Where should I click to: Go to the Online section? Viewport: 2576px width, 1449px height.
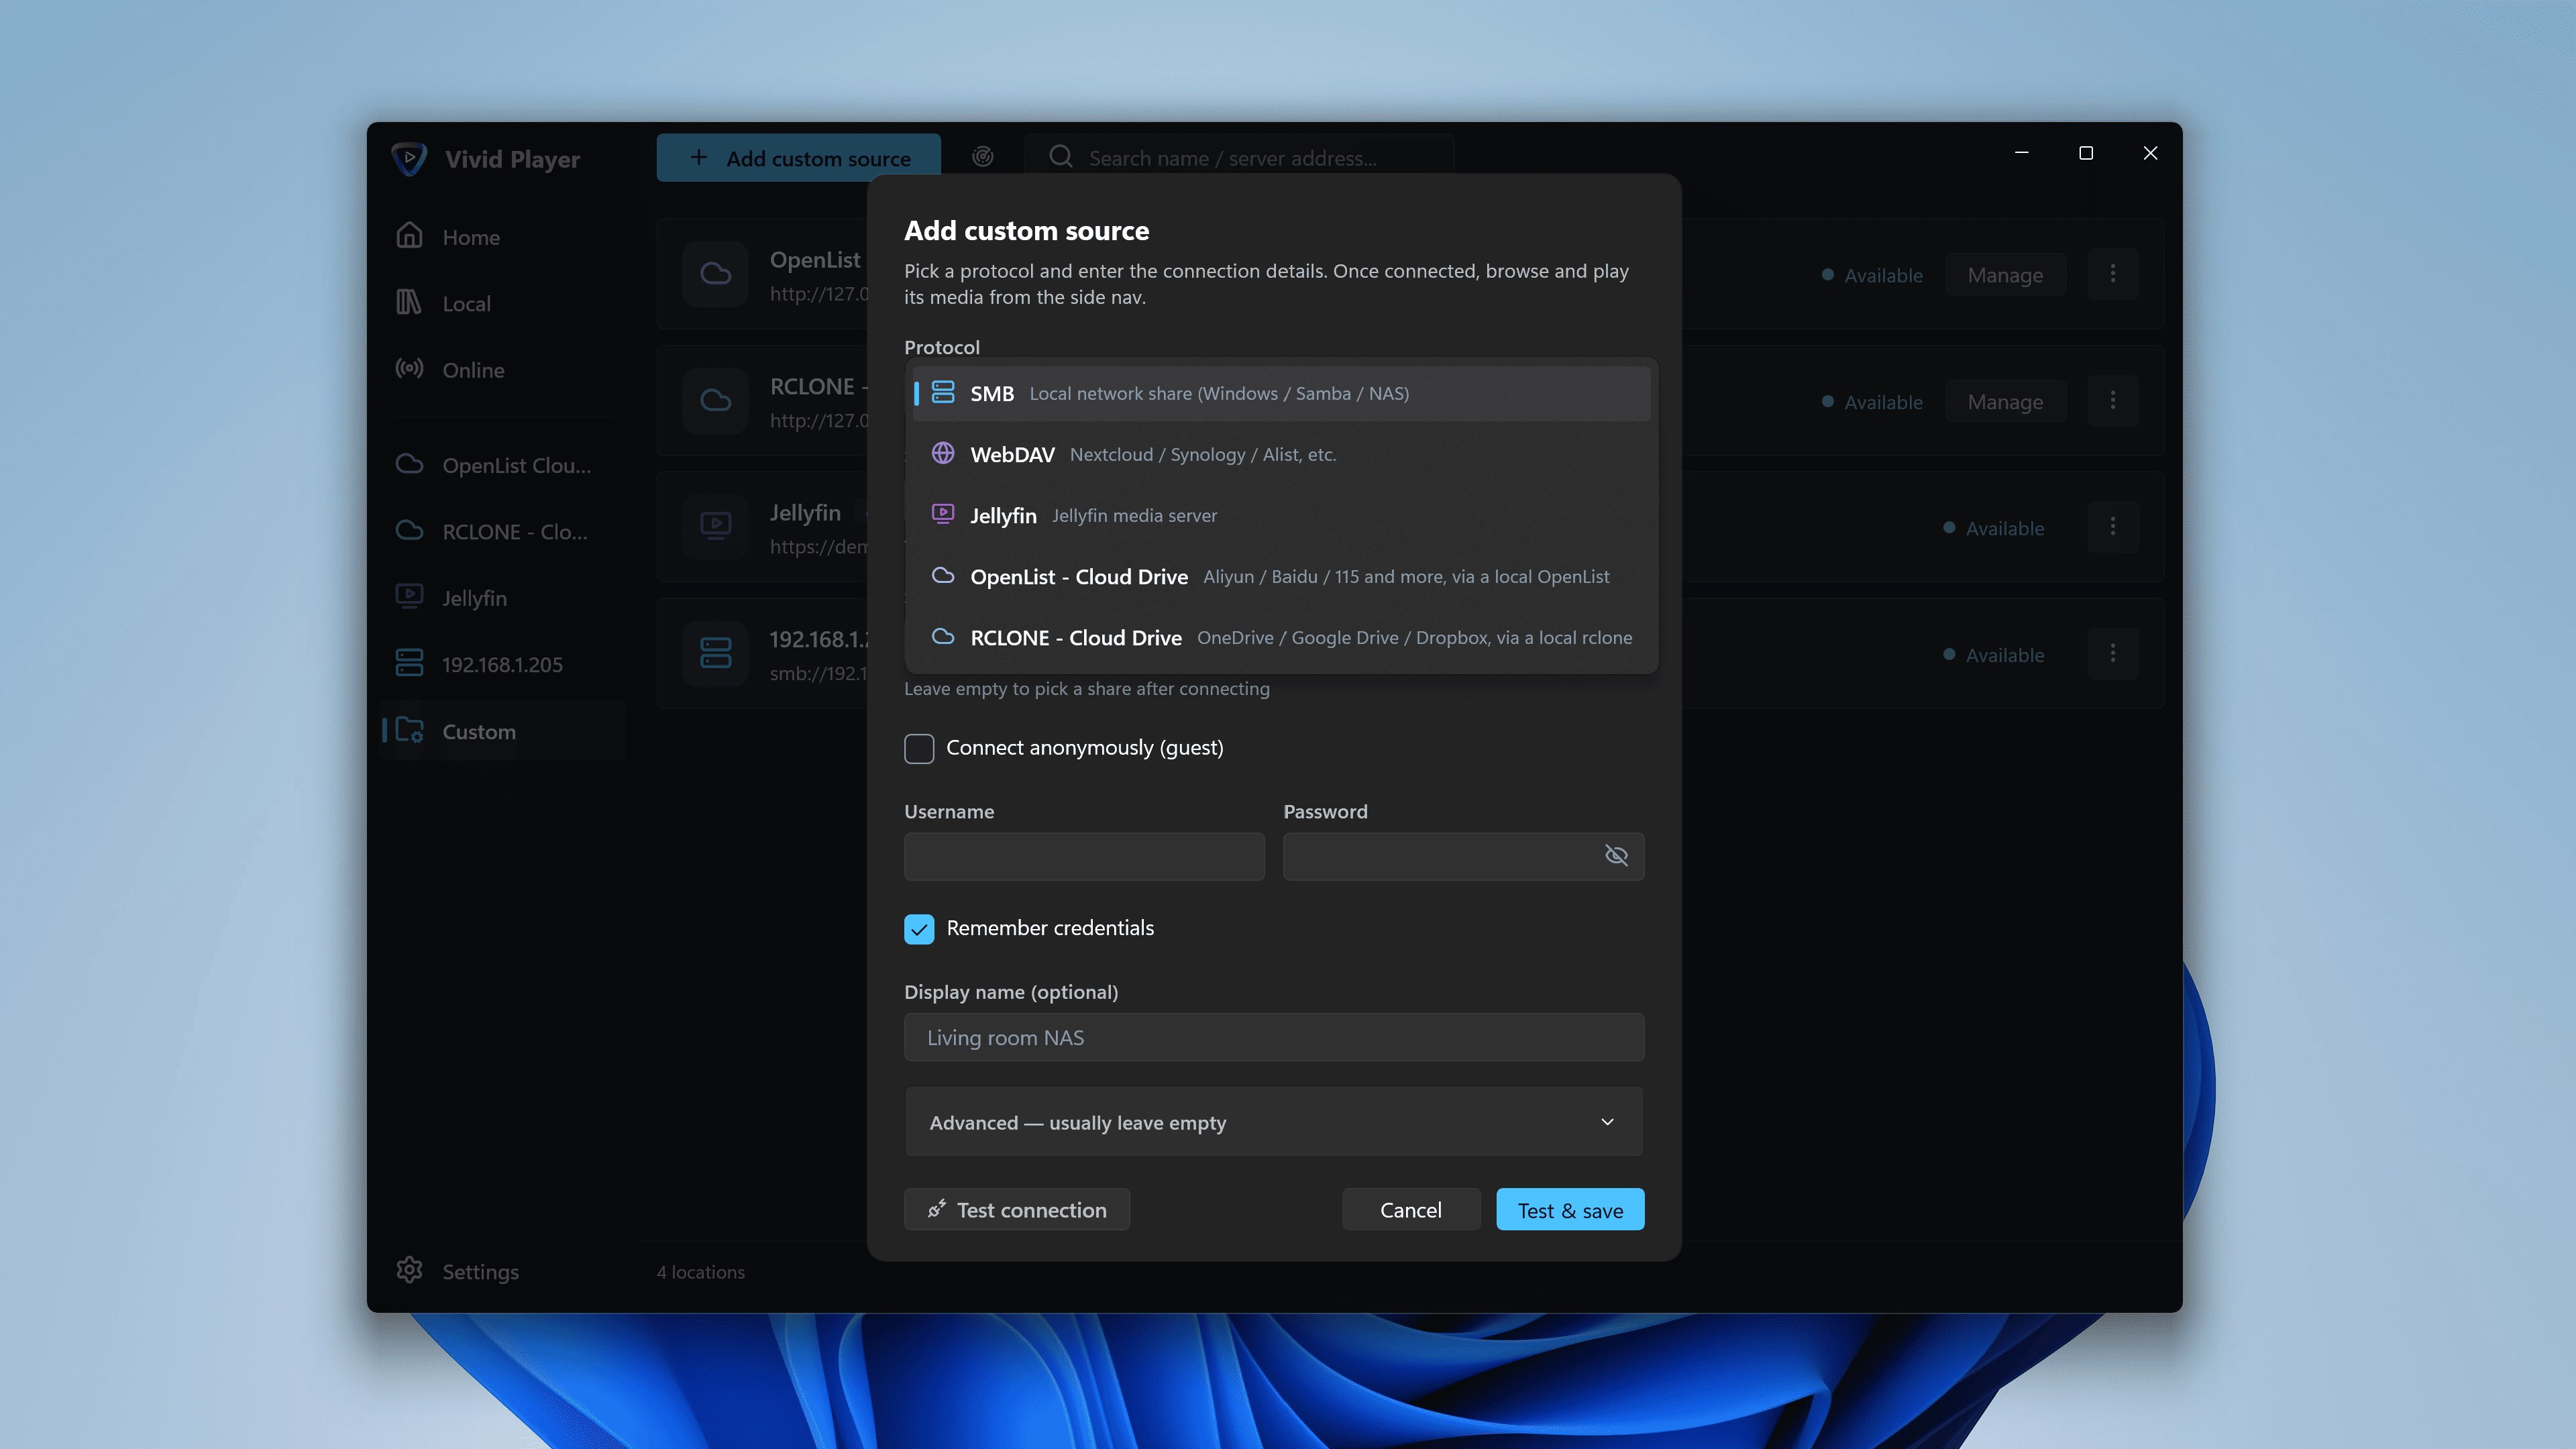point(503,369)
